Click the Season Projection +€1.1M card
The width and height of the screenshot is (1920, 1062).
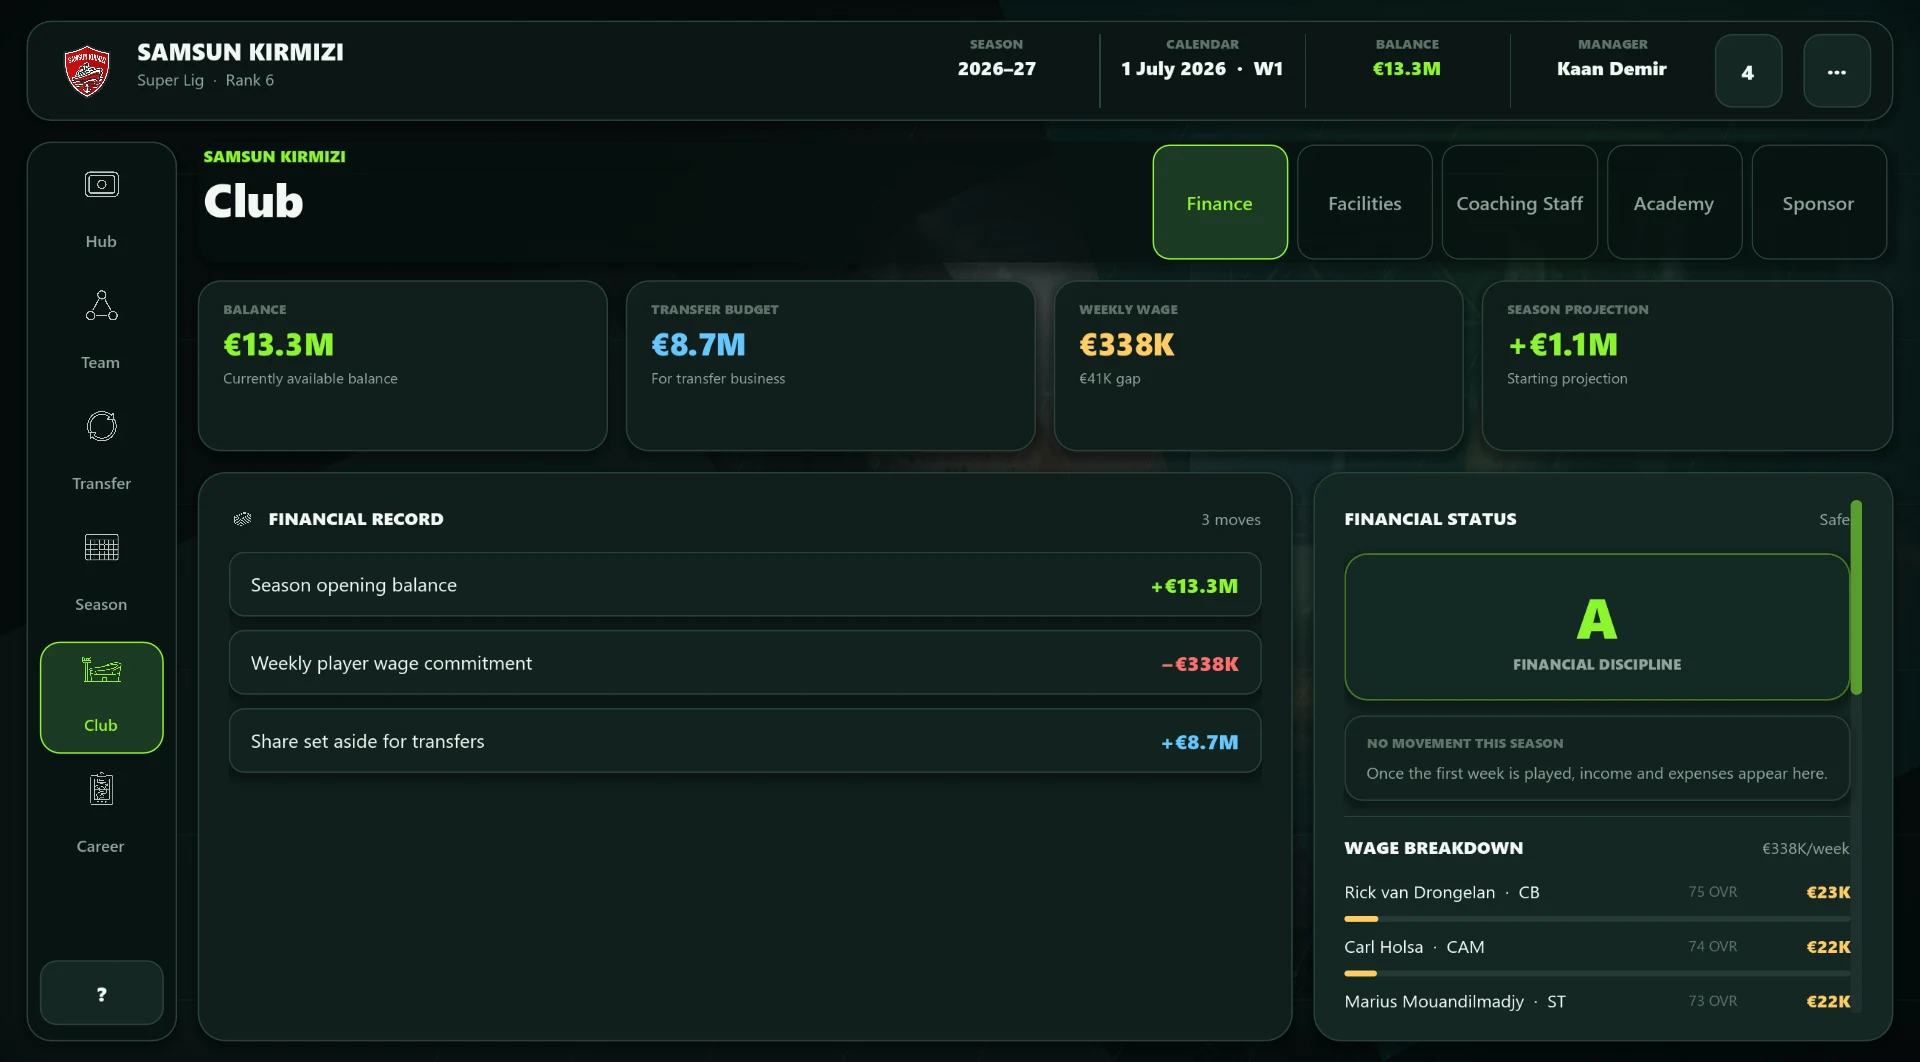1687,365
